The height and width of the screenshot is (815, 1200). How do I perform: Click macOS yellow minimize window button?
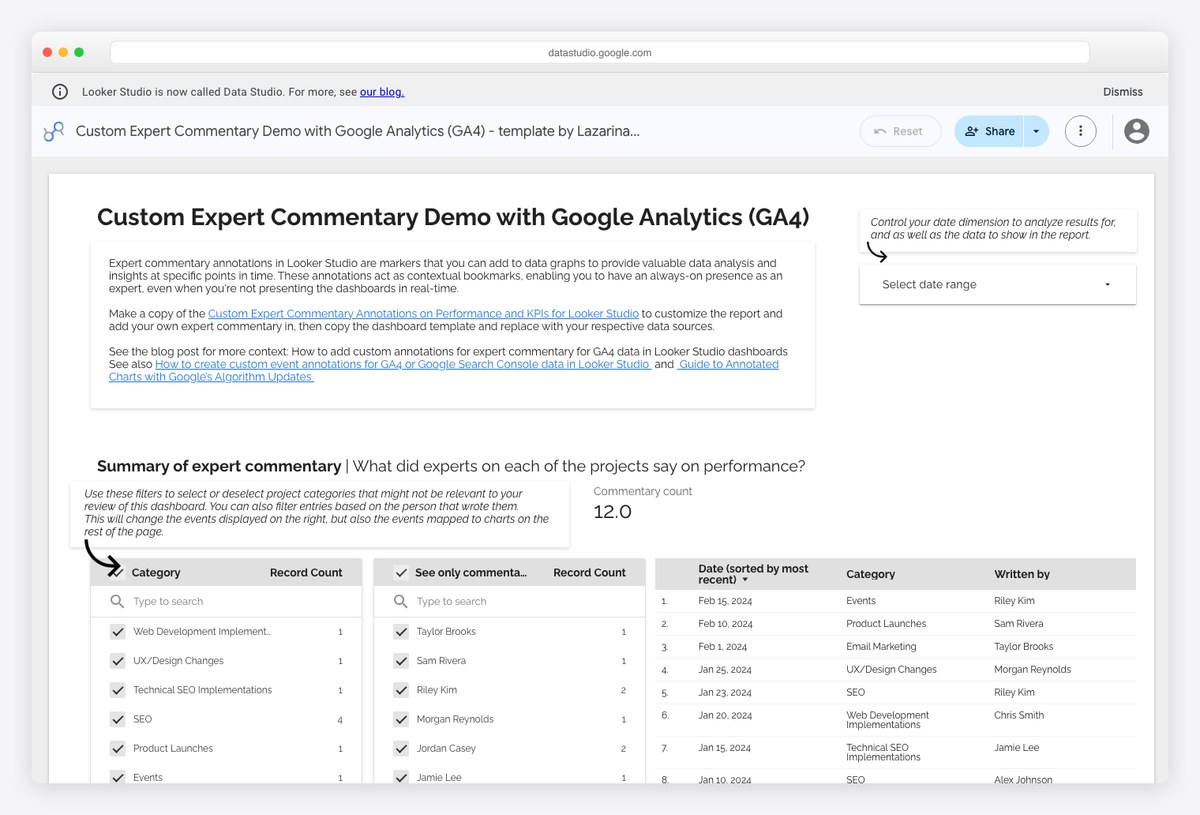point(63,52)
